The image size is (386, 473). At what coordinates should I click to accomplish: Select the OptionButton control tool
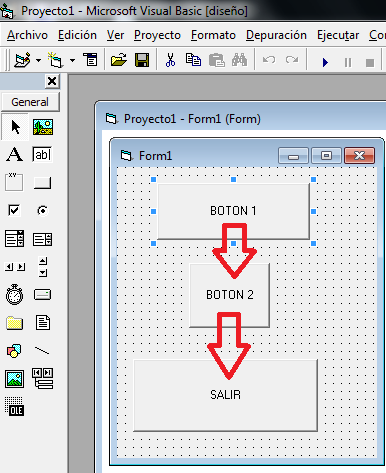(42, 211)
